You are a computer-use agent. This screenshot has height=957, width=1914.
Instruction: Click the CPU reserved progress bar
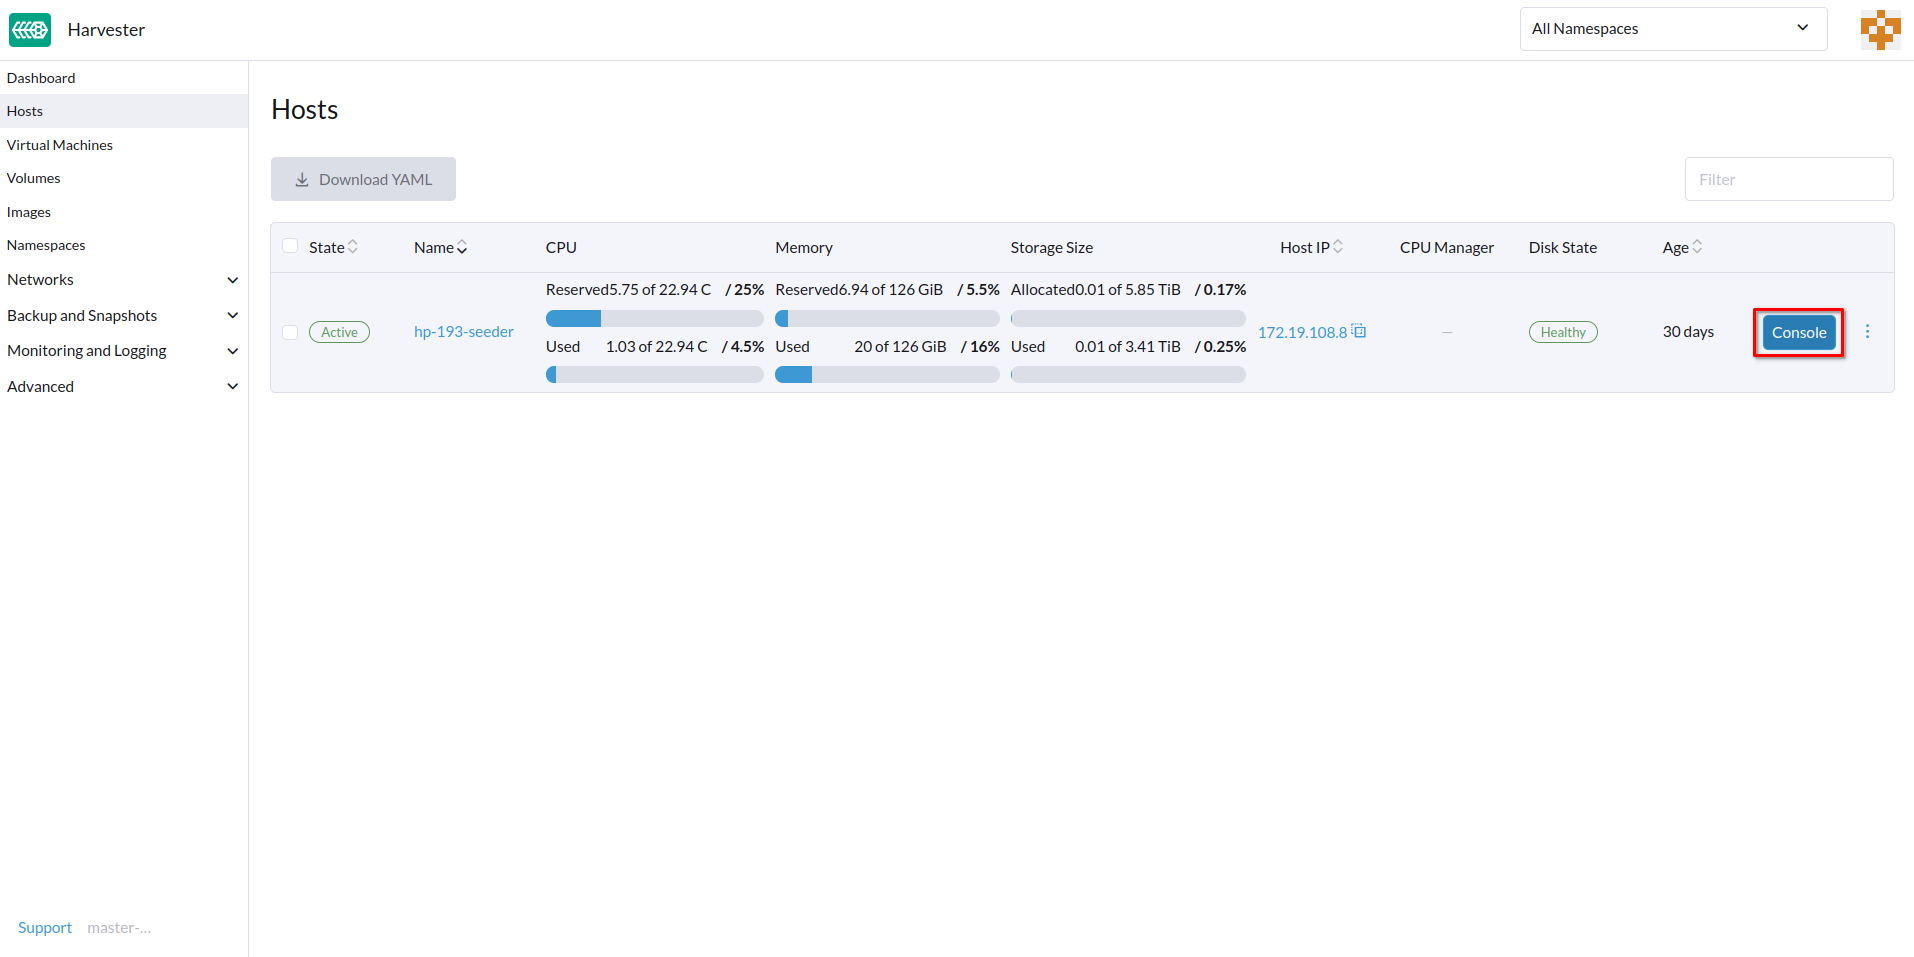[654, 318]
